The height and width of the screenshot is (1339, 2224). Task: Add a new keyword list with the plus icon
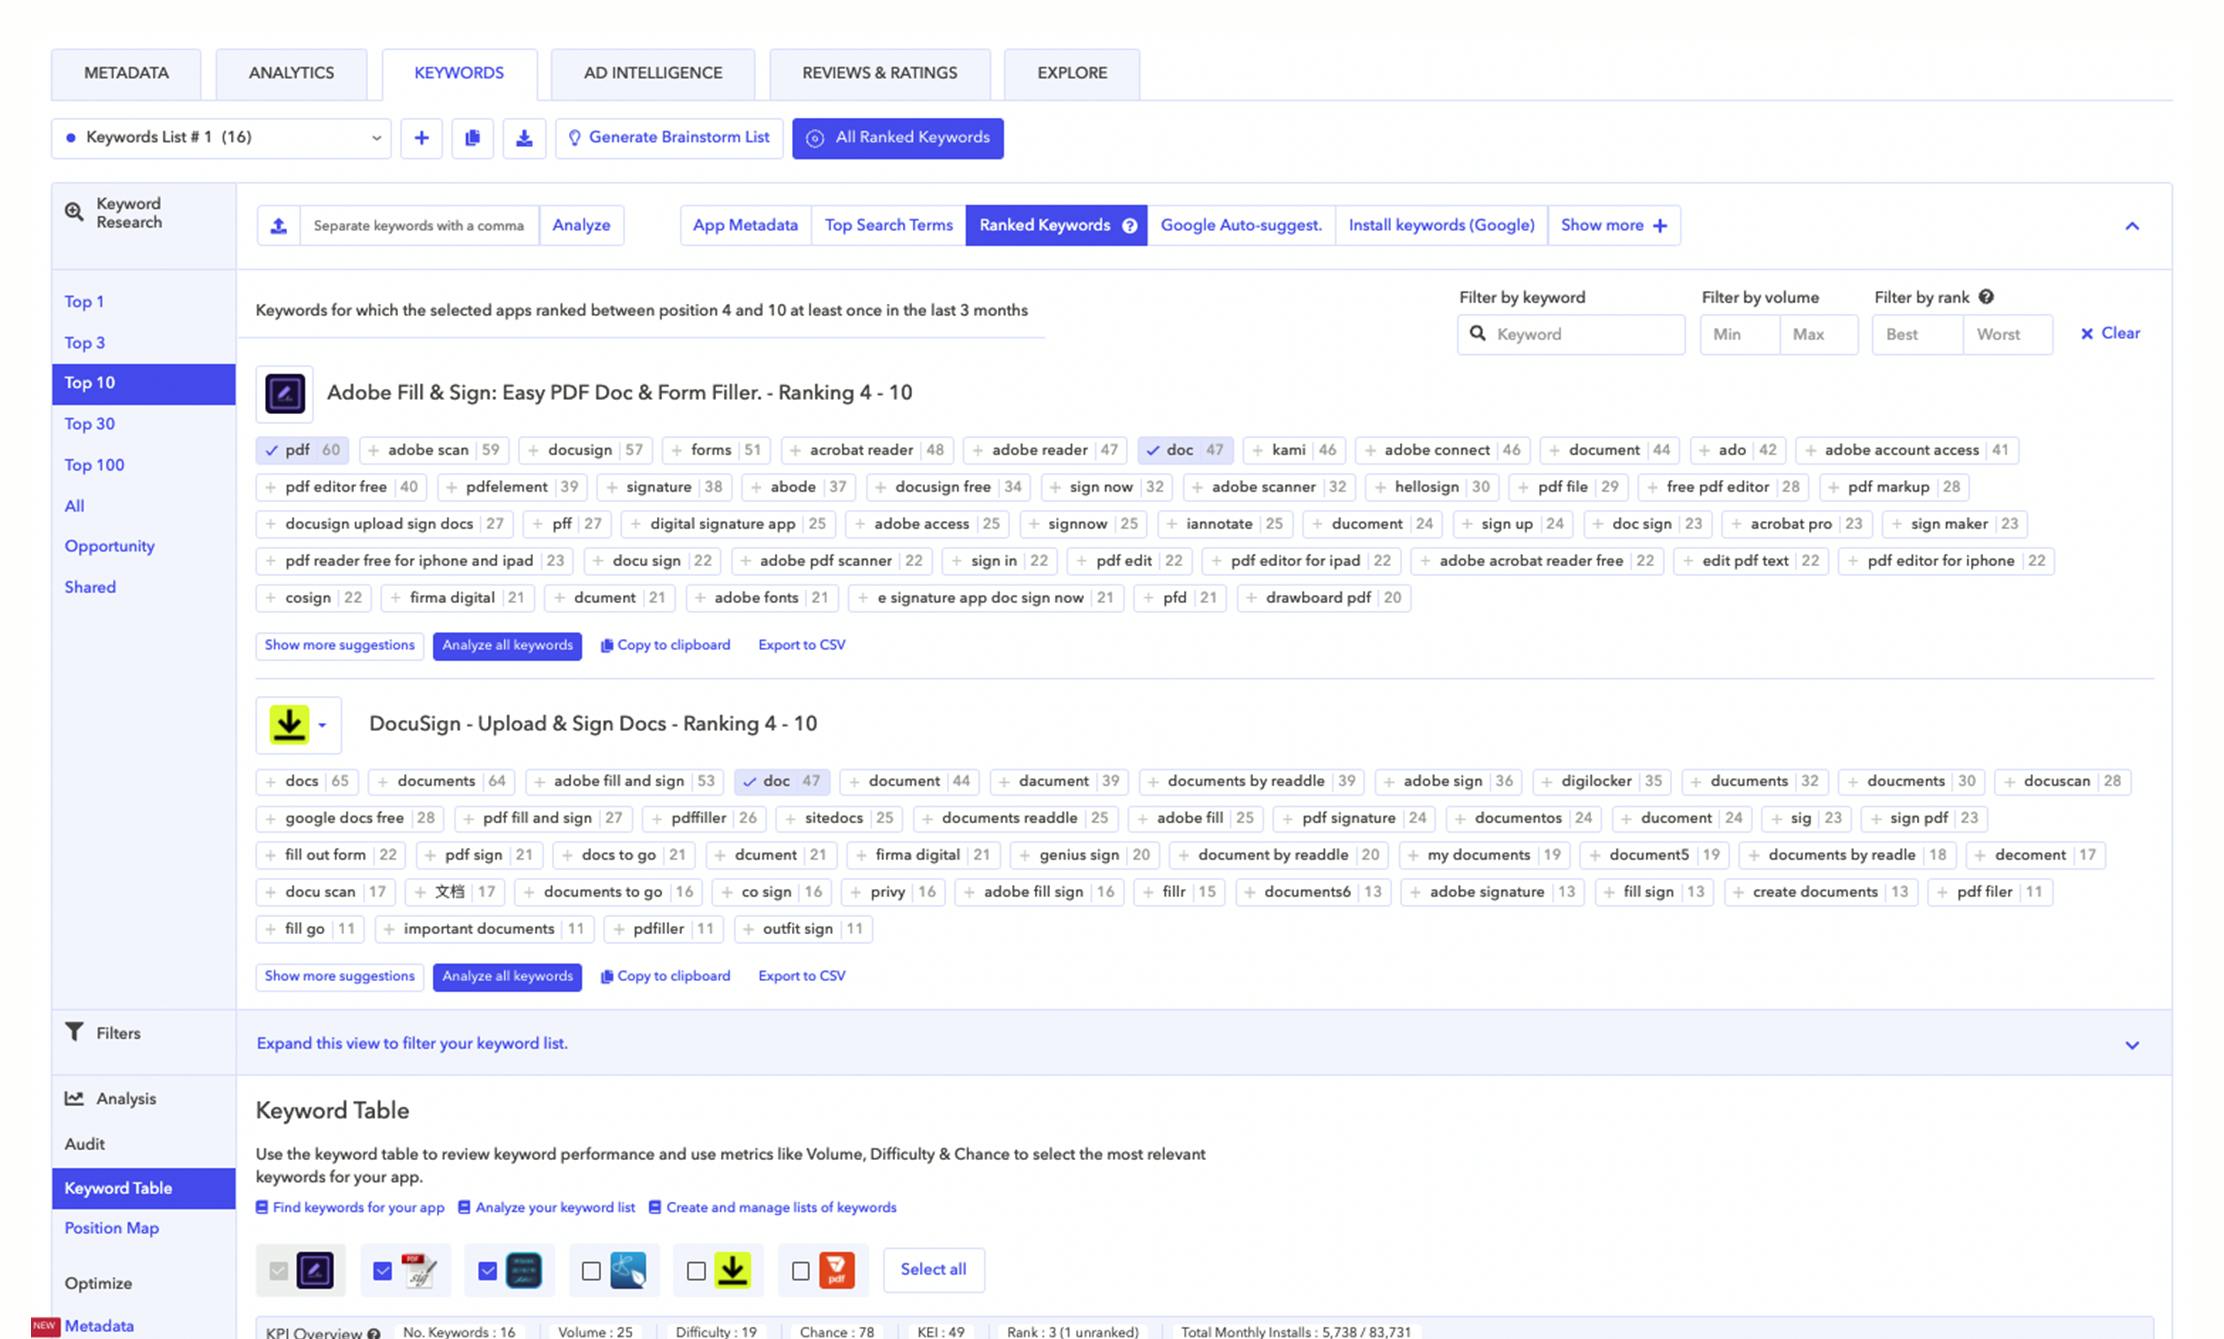point(422,138)
